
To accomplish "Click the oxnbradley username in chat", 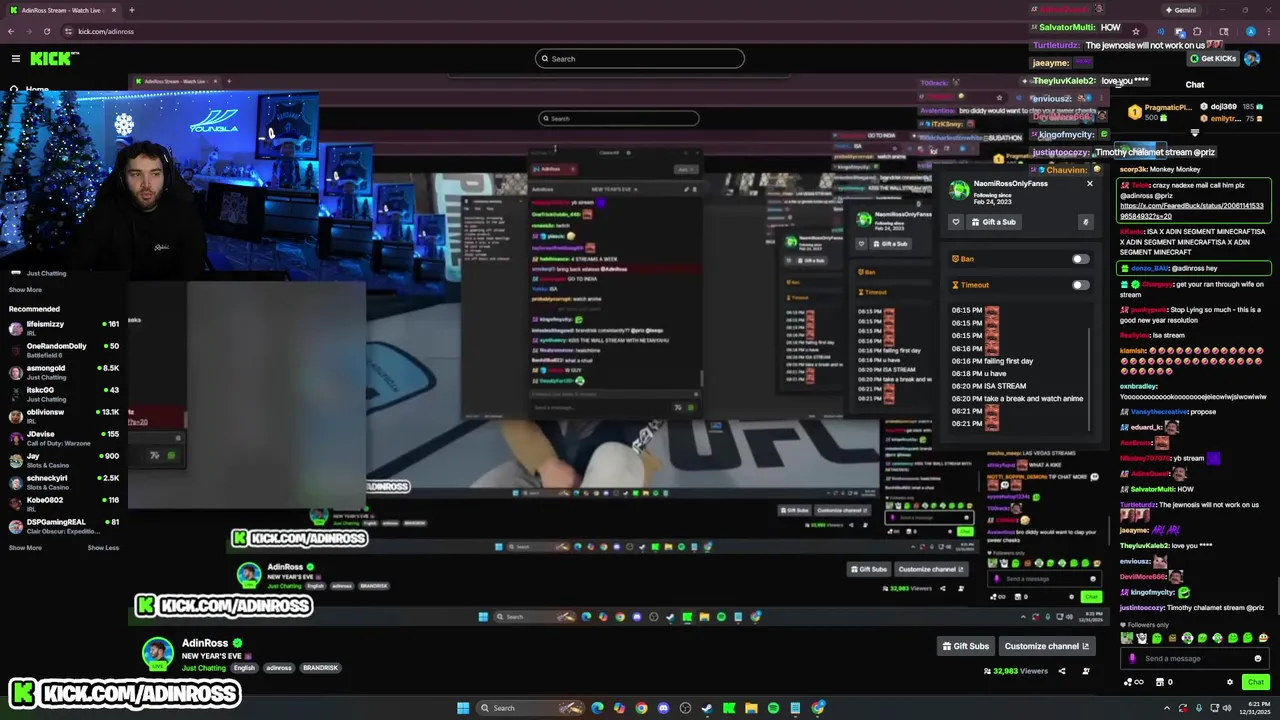I will pyautogui.click(x=1139, y=386).
